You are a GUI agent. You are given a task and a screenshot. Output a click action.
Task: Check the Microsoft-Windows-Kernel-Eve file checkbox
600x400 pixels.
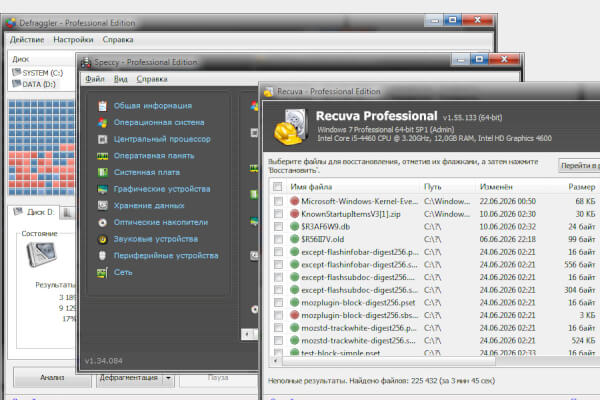coord(278,201)
